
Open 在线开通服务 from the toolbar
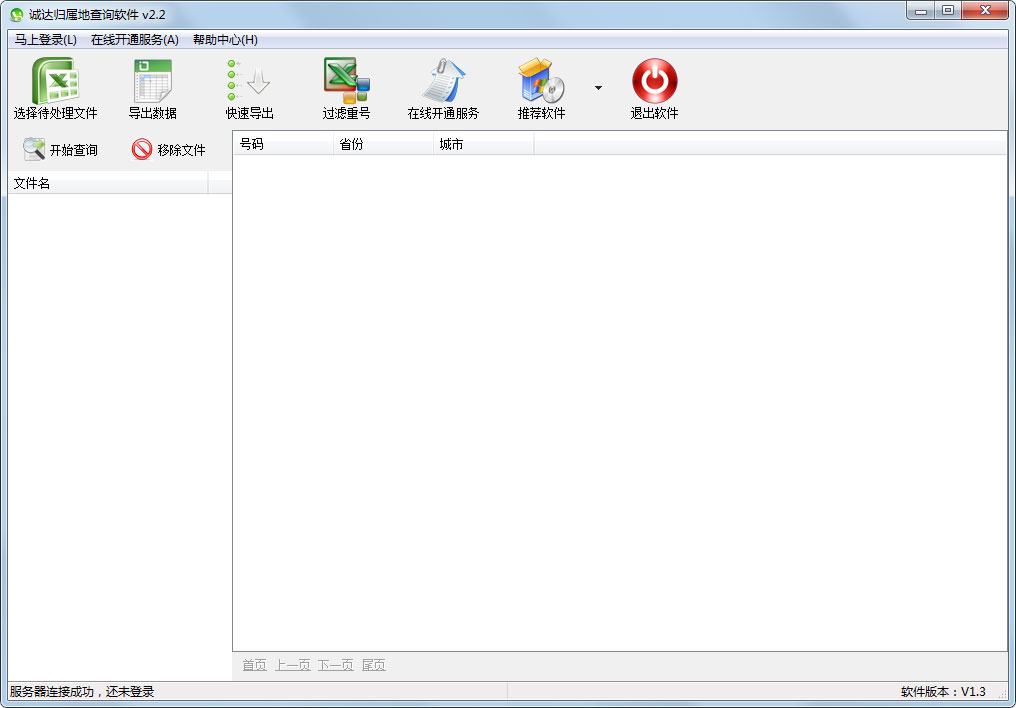click(x=443, y=81)
